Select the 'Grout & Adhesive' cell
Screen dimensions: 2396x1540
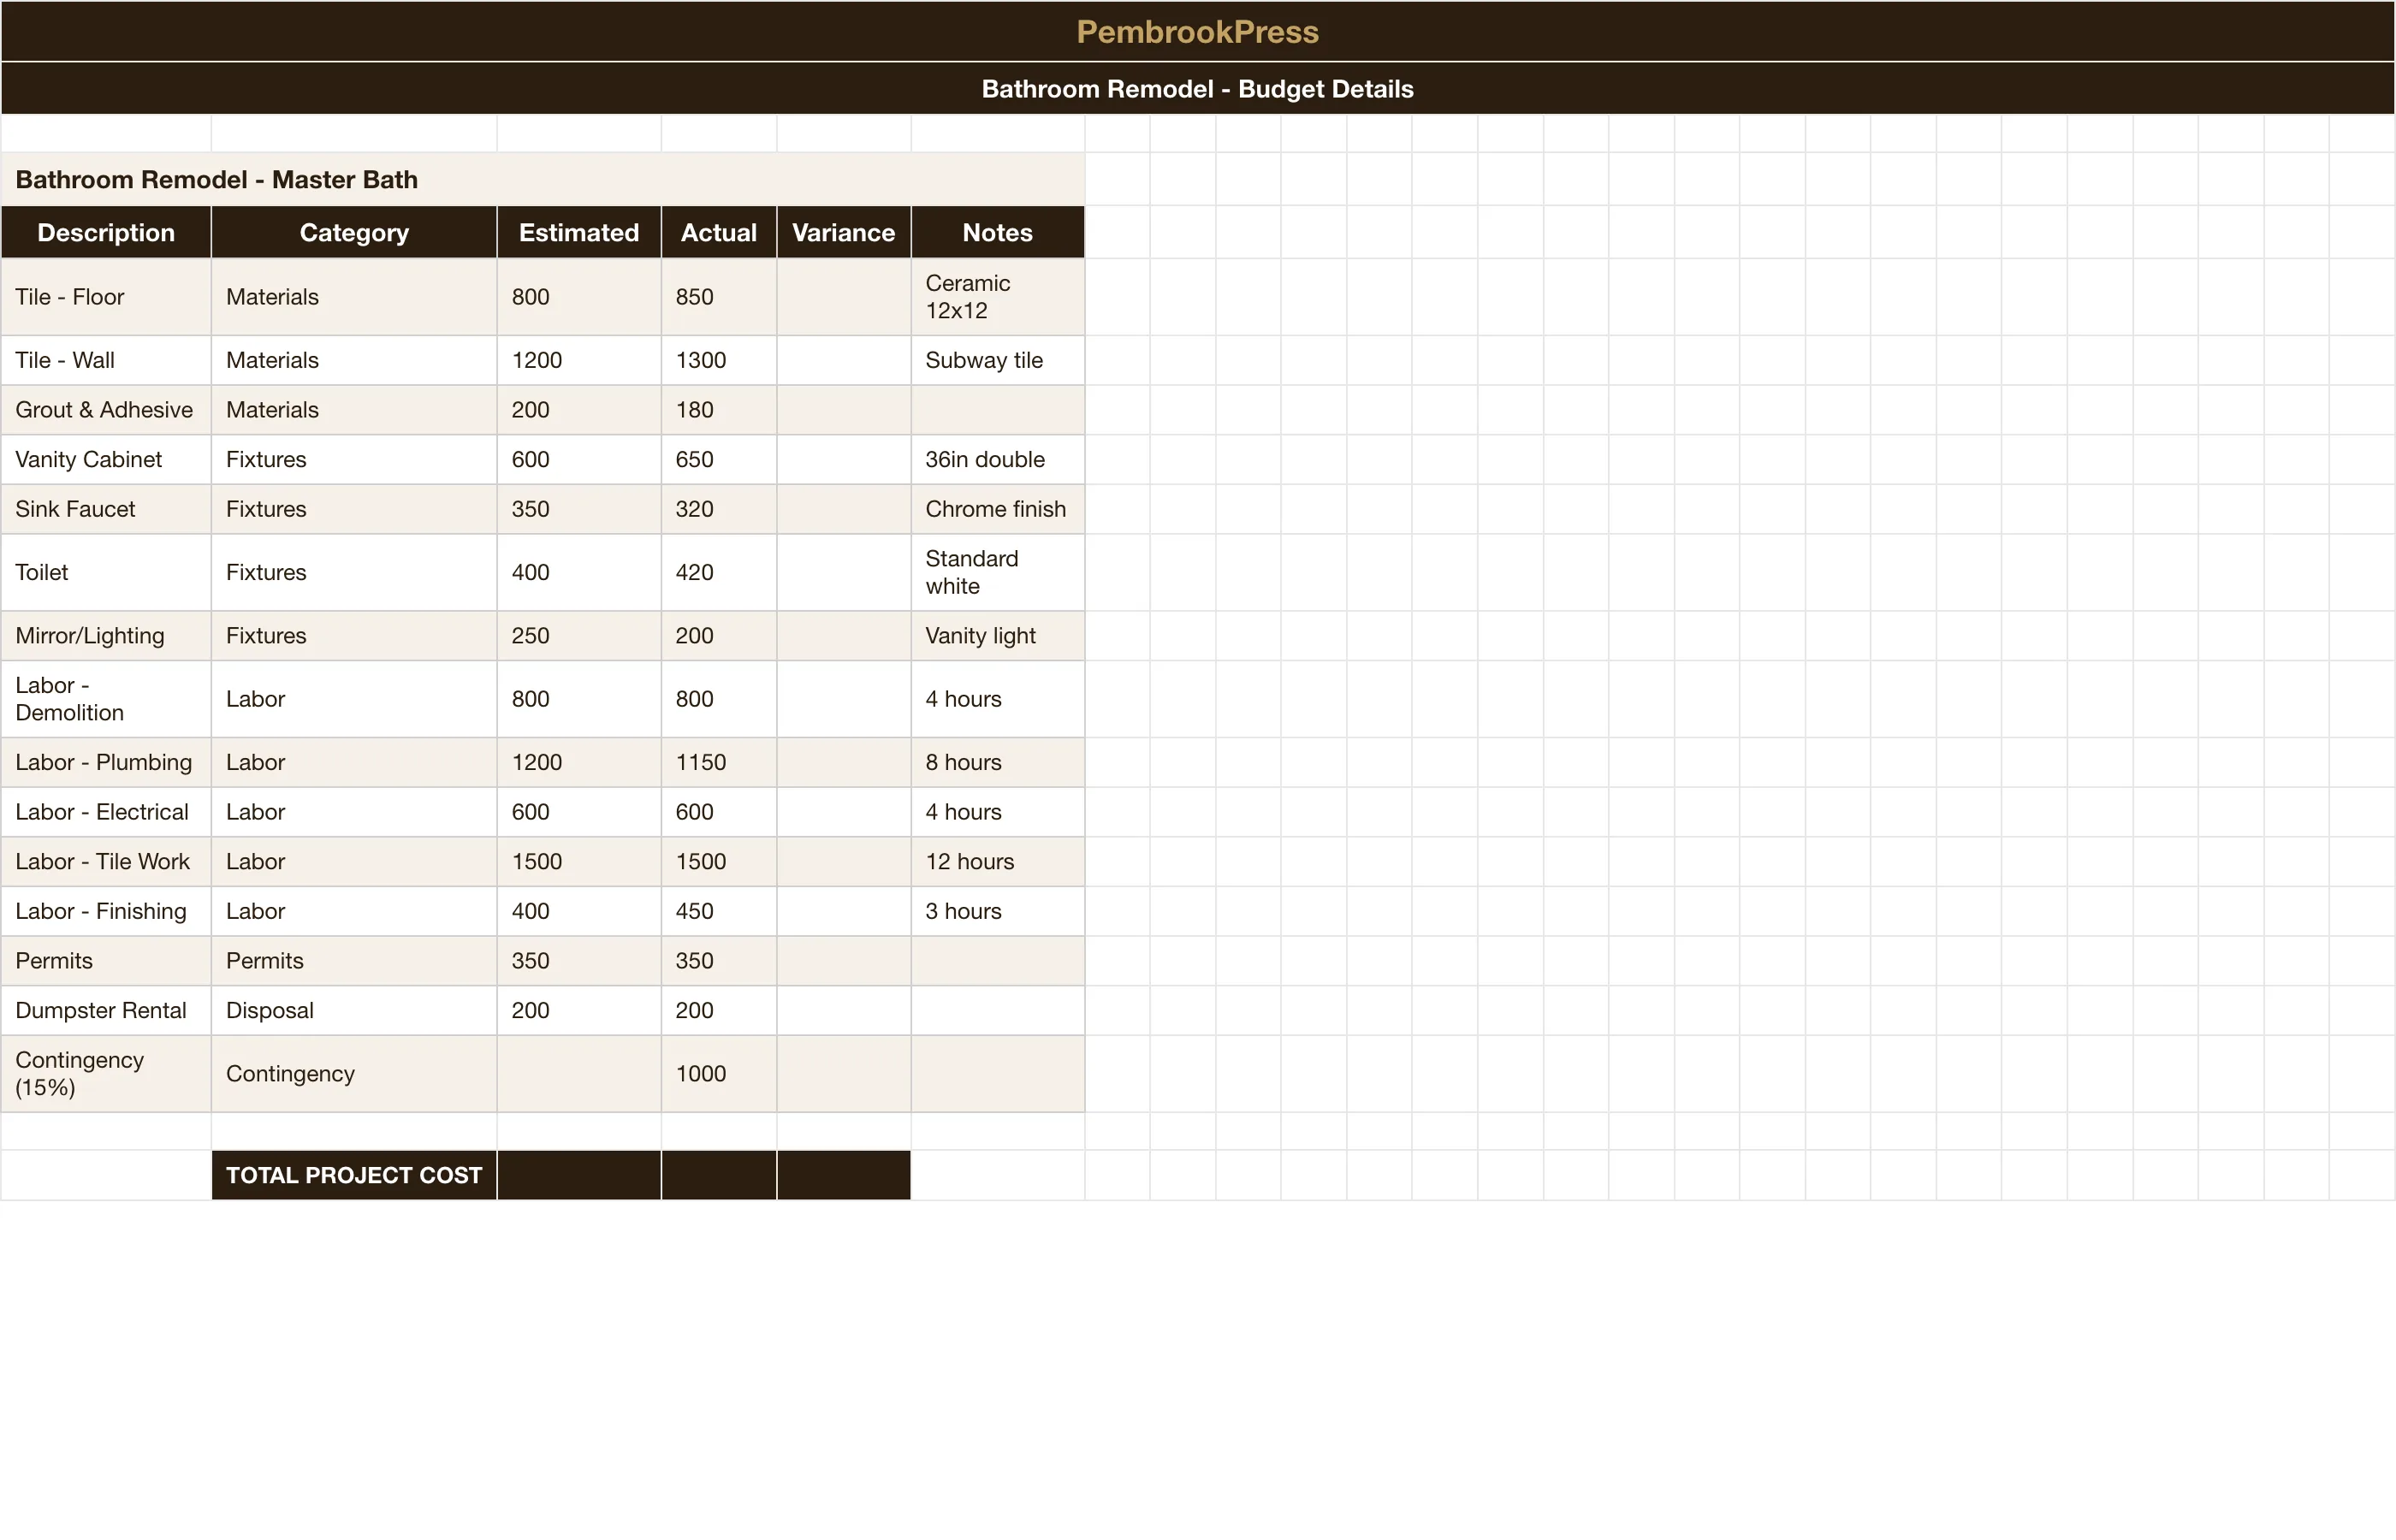106,410
